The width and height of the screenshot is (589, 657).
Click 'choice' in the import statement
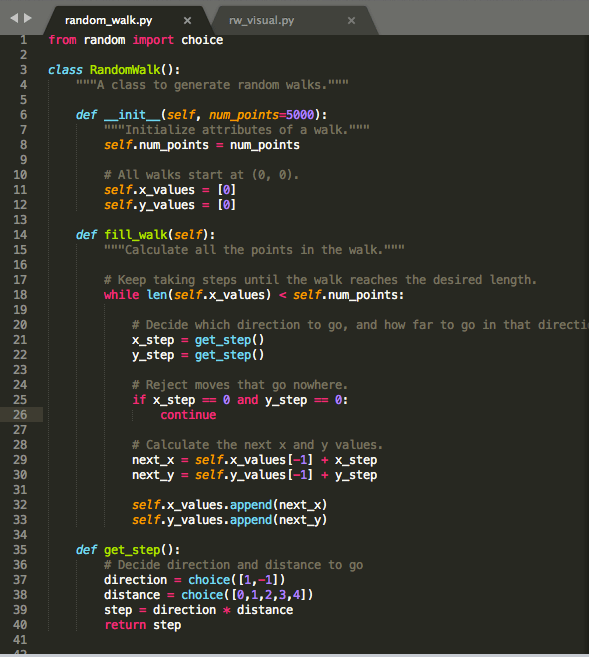pos(202,40)
